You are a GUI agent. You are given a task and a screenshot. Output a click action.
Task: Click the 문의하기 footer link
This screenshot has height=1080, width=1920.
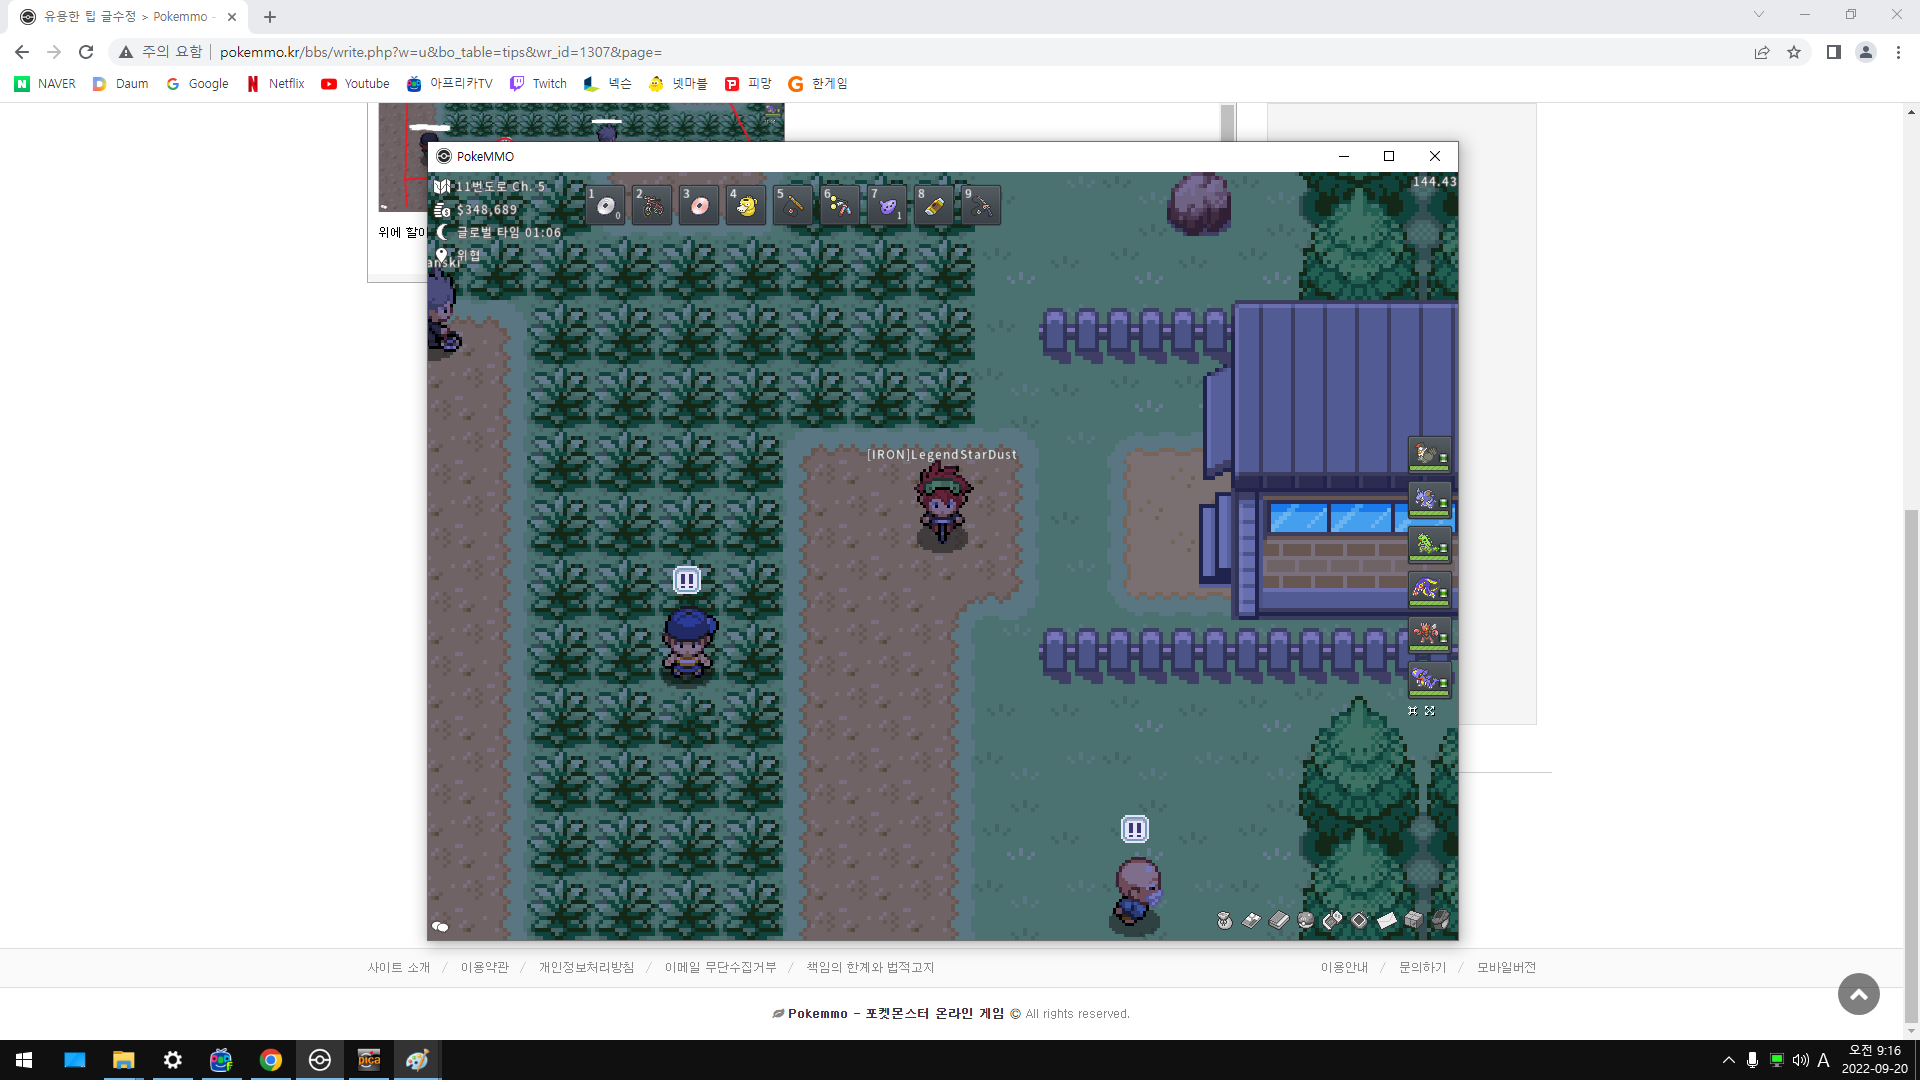point(1422,968)
